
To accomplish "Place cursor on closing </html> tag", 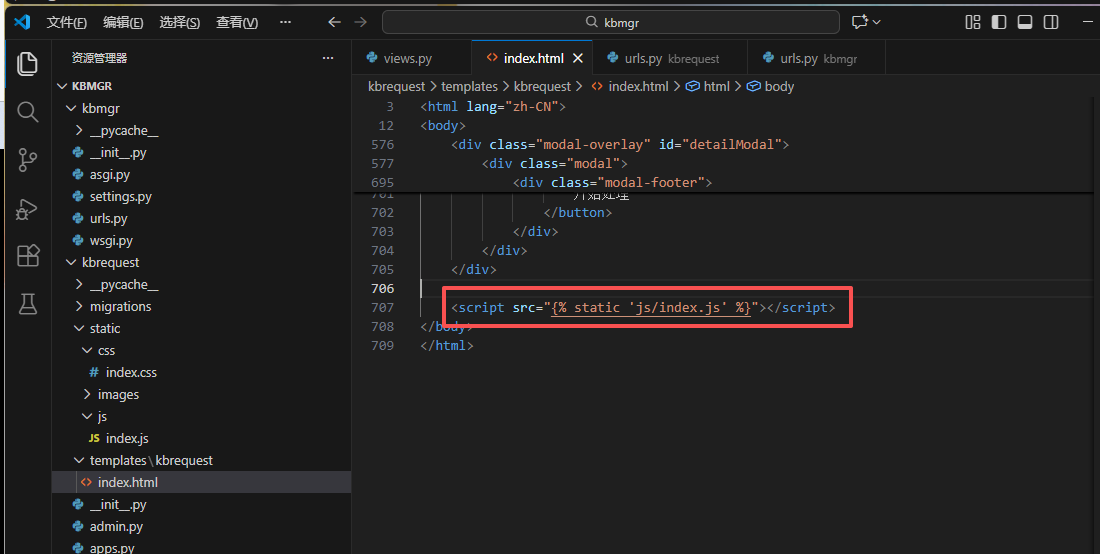I will [x=447, y=345].
